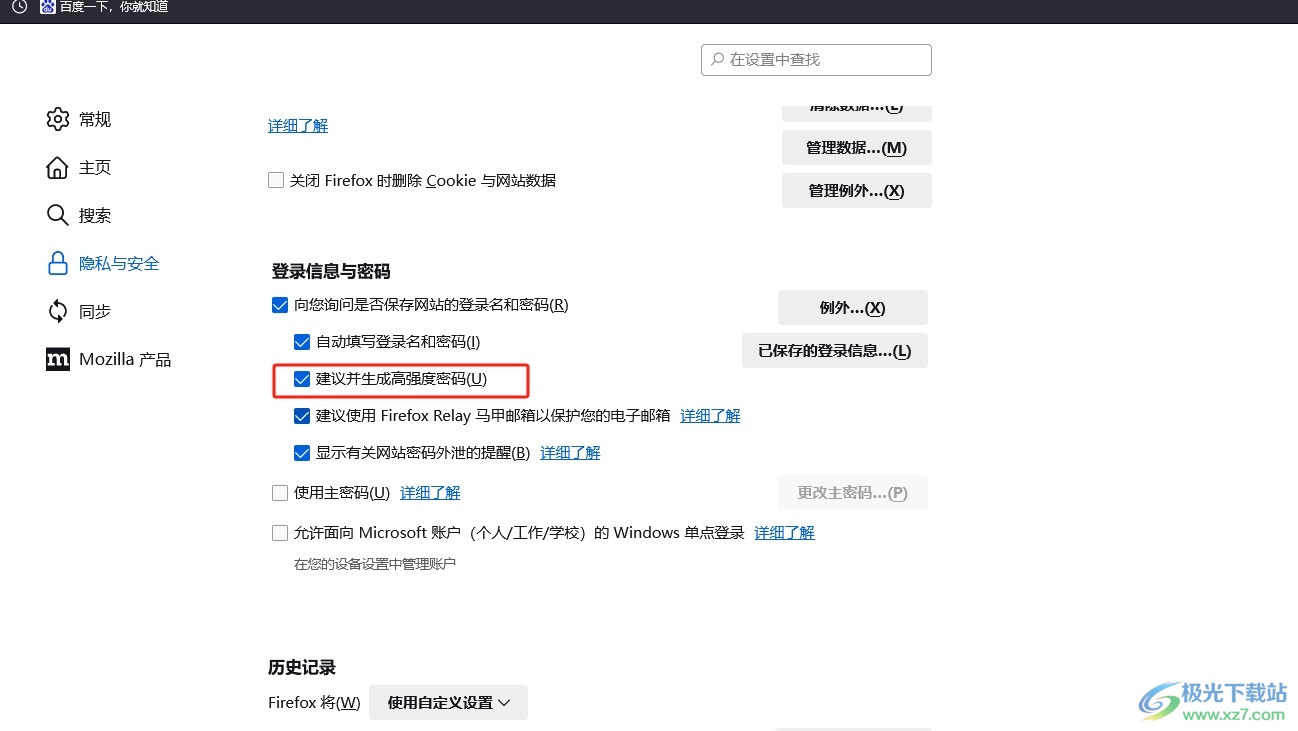Click the Firefox 将(W) label

pyautogui.click(x=314, y=702)
